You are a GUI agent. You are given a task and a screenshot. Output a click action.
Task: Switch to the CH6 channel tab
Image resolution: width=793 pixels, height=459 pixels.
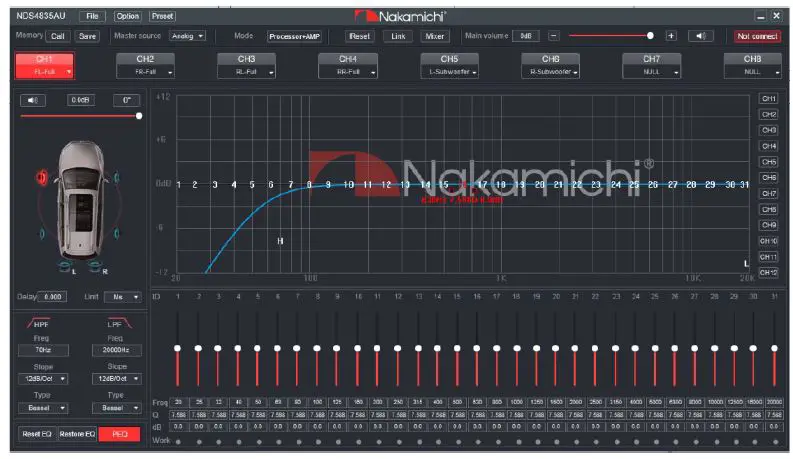click(x=551, y=59)
